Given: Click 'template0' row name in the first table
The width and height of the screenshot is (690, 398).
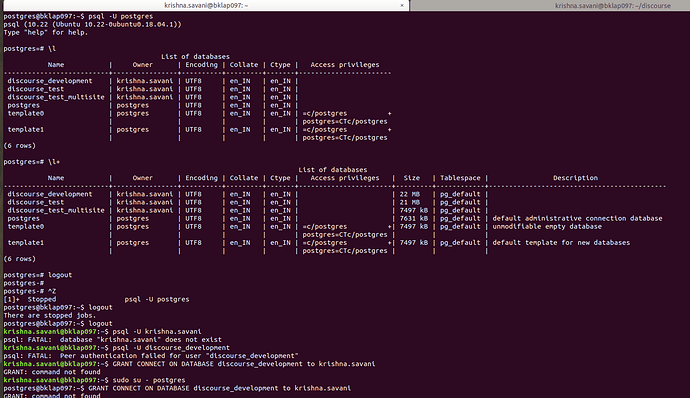Looking at the screenshot, I should tap(26, 113).
